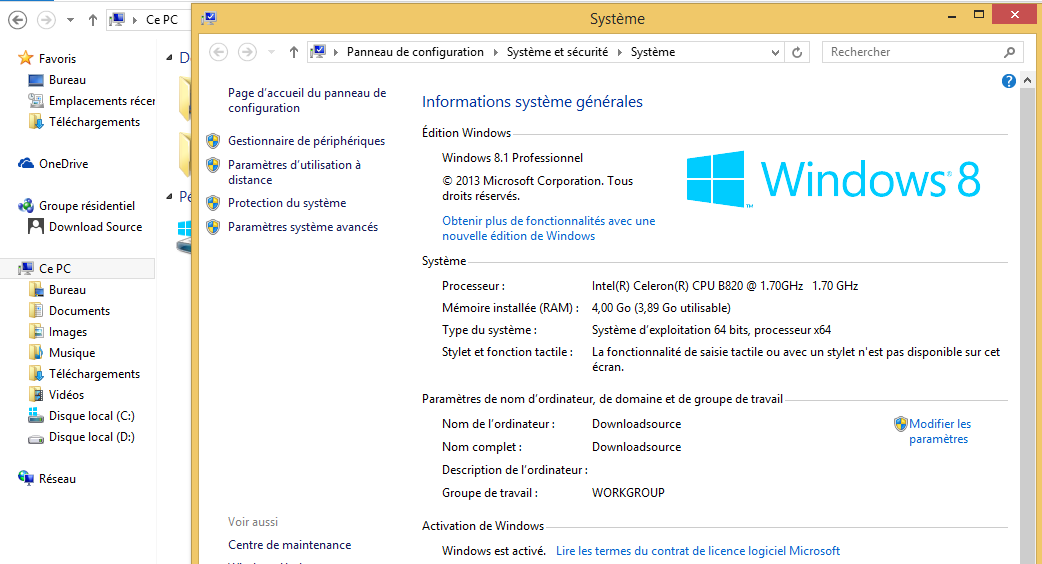Click the help question mark icon
1042x564 pixels.
pos(1008,81)
